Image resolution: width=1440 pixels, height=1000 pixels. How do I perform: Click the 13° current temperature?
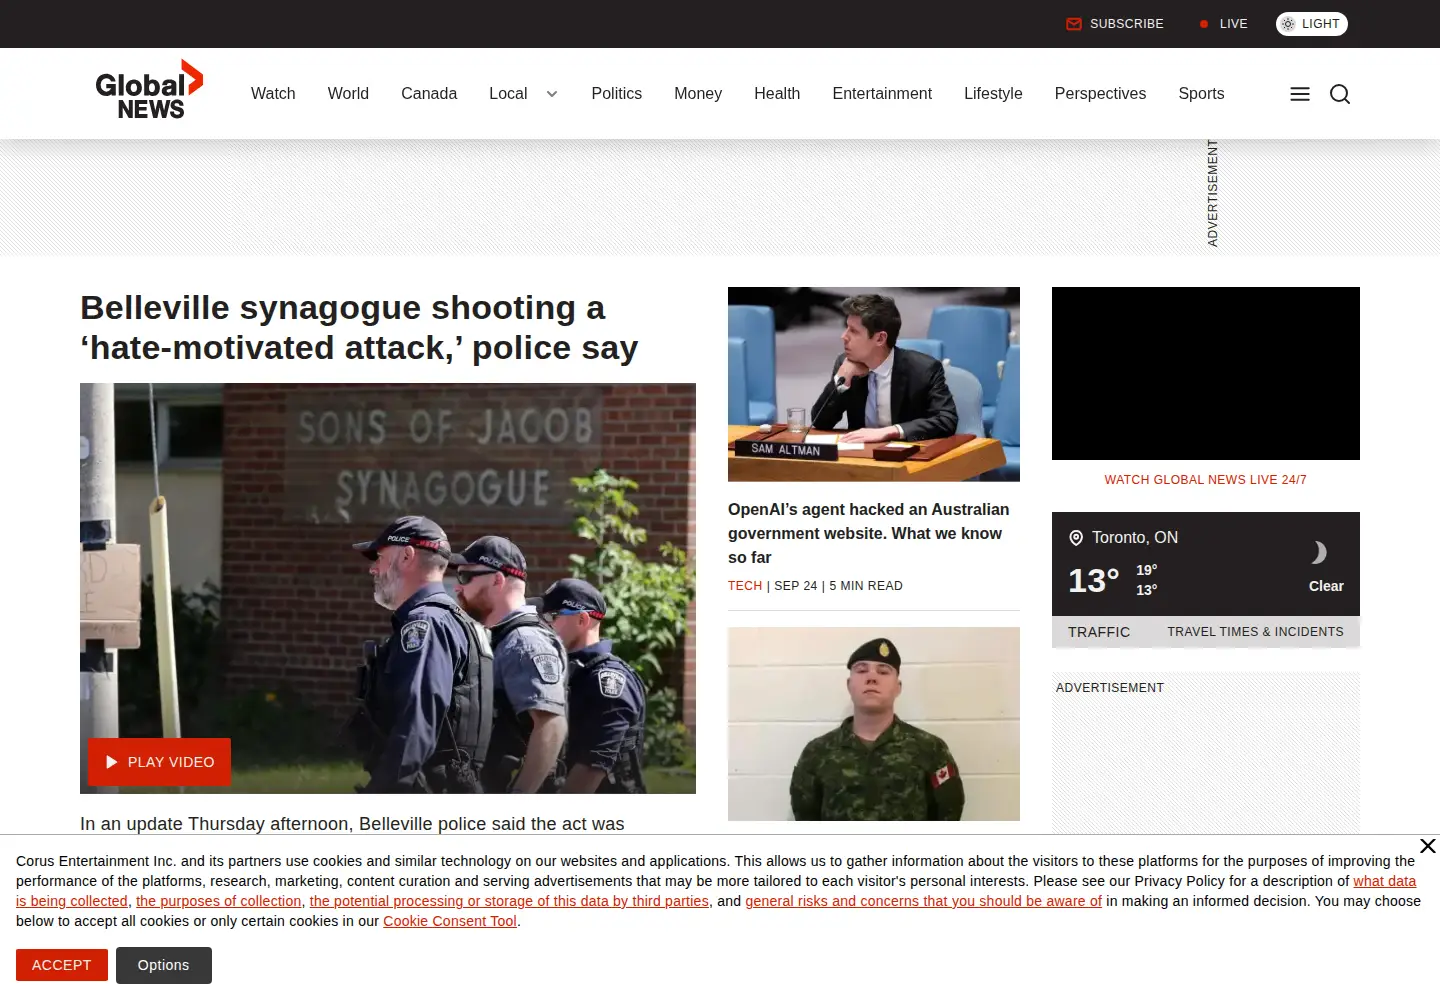coord(1093,580)
